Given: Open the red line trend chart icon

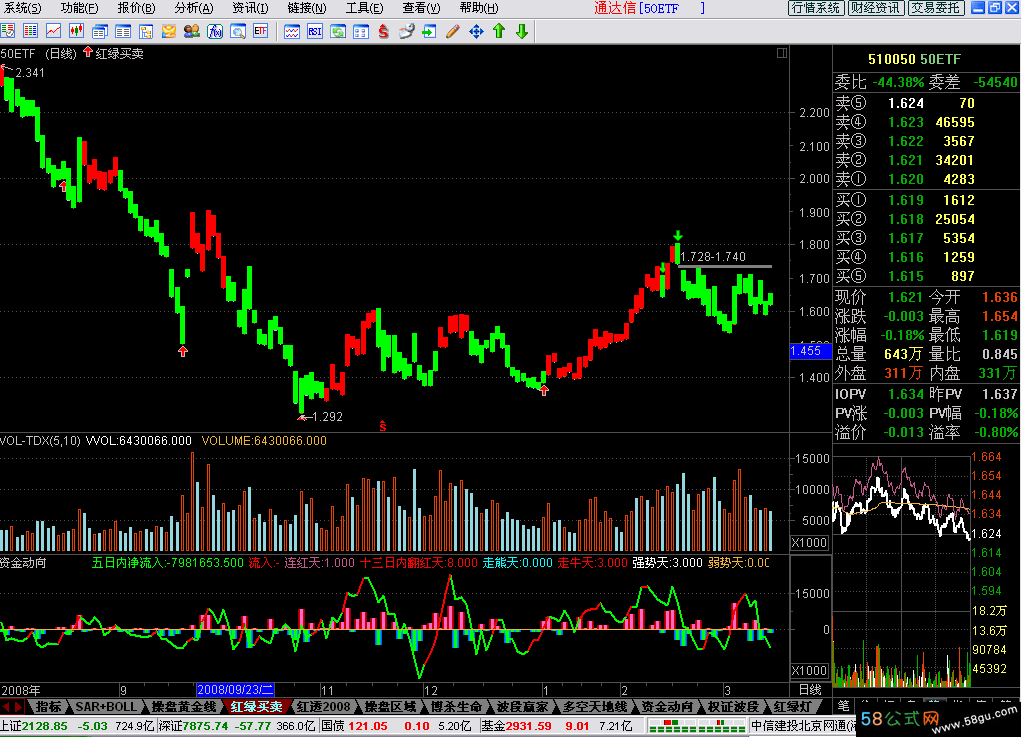Looking at the screenshot, I should click(x=53, y=31).
